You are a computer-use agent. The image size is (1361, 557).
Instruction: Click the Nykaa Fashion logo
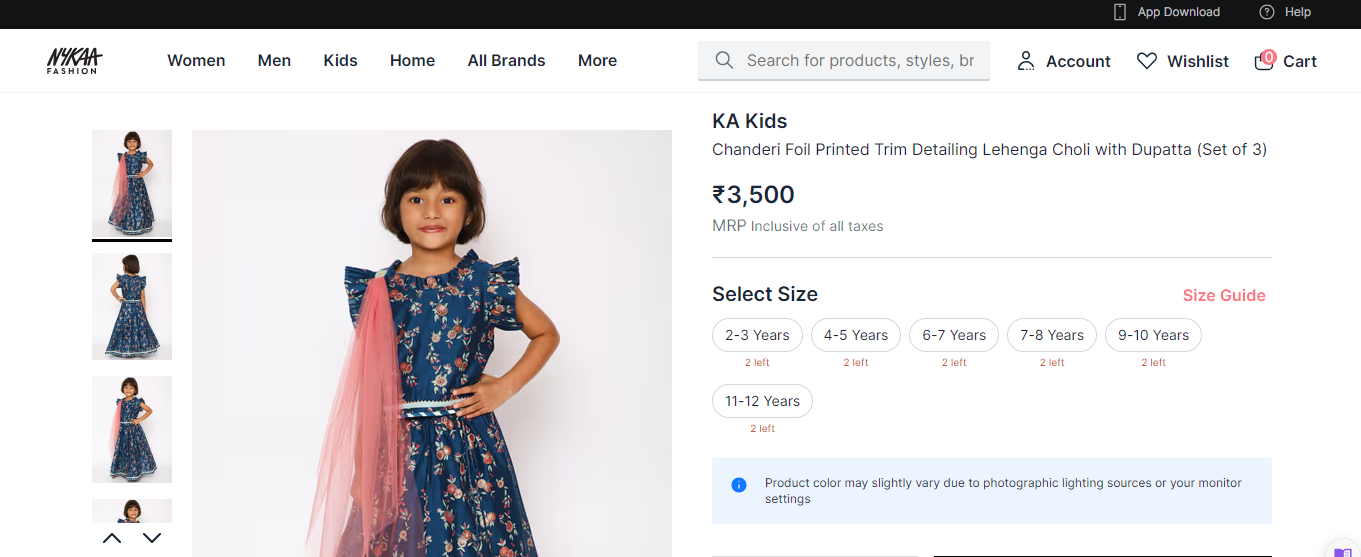pyautogui.click(x=74, y=61)
